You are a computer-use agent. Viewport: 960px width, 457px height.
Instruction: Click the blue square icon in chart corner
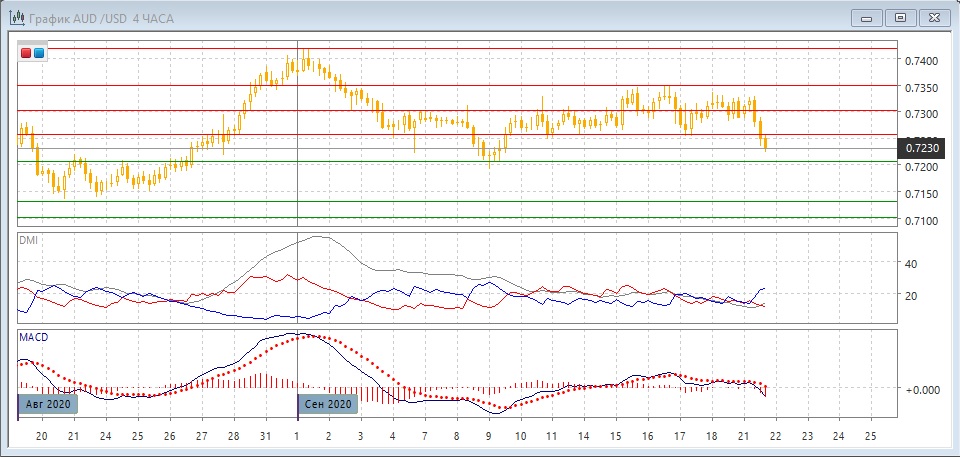pos(39,52)
